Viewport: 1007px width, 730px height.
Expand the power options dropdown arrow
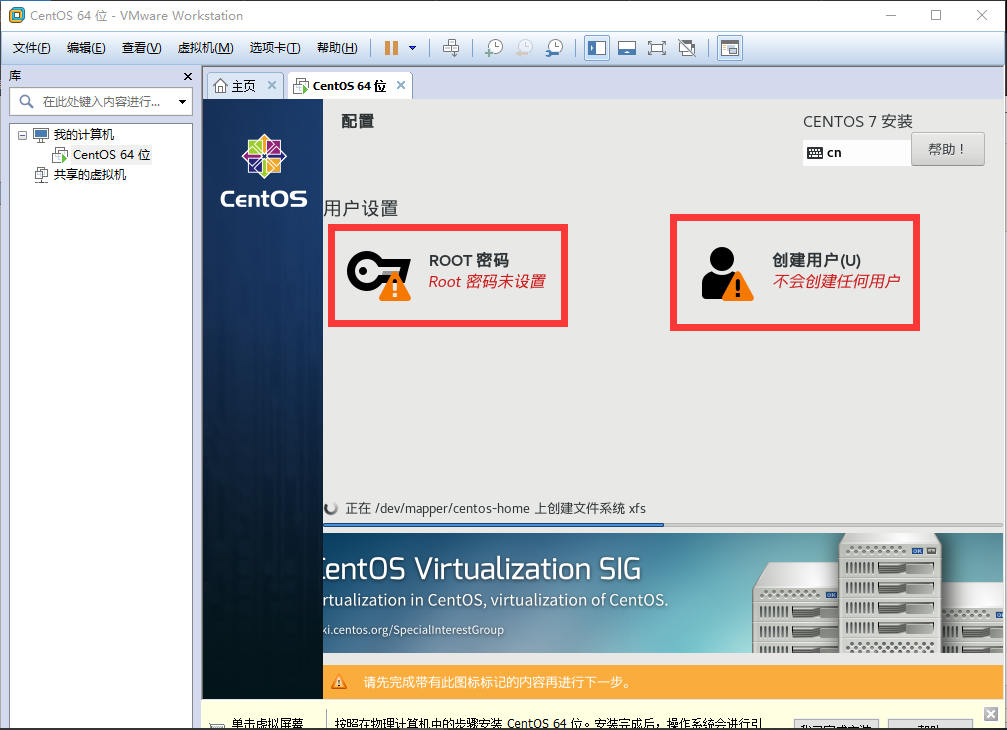coord(412,48)
